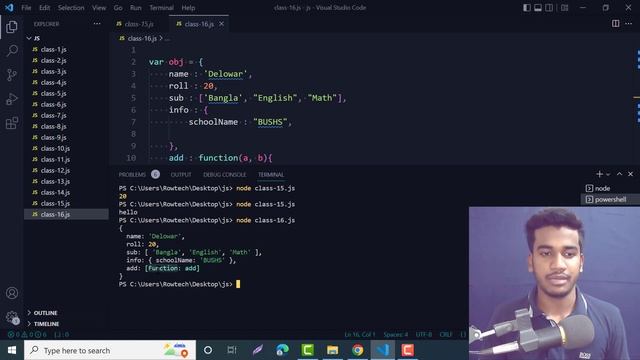The height and width of the screenshot is (360, 640).
Task: Open the File menu
Action: tap(26, 8)
